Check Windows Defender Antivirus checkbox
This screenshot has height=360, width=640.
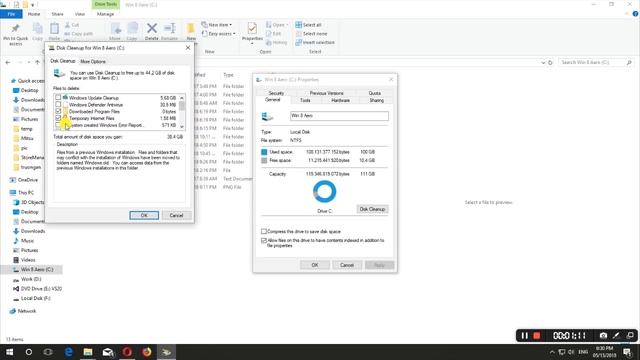58,104
